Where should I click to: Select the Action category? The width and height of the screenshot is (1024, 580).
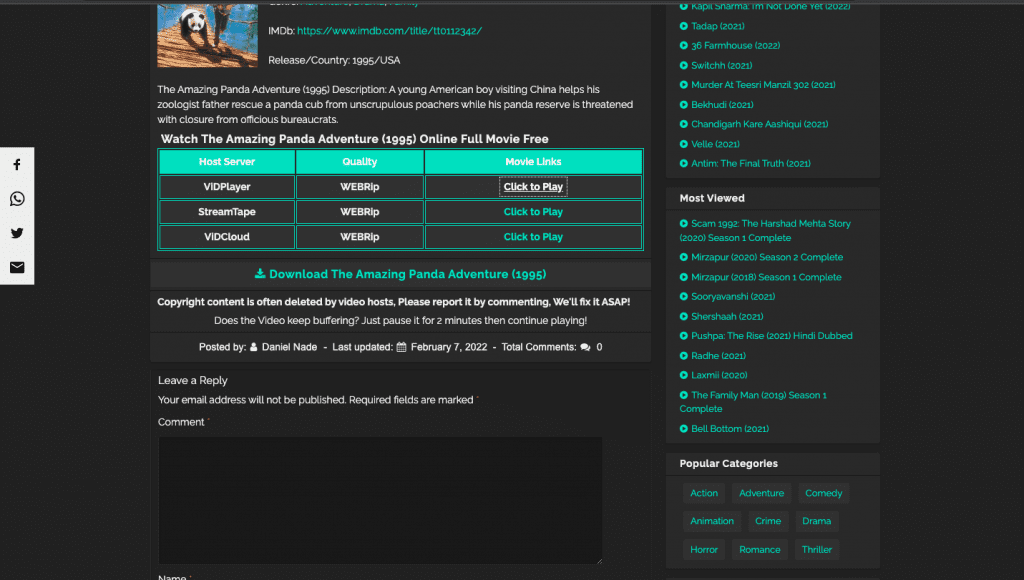click(x=703, y=492)
